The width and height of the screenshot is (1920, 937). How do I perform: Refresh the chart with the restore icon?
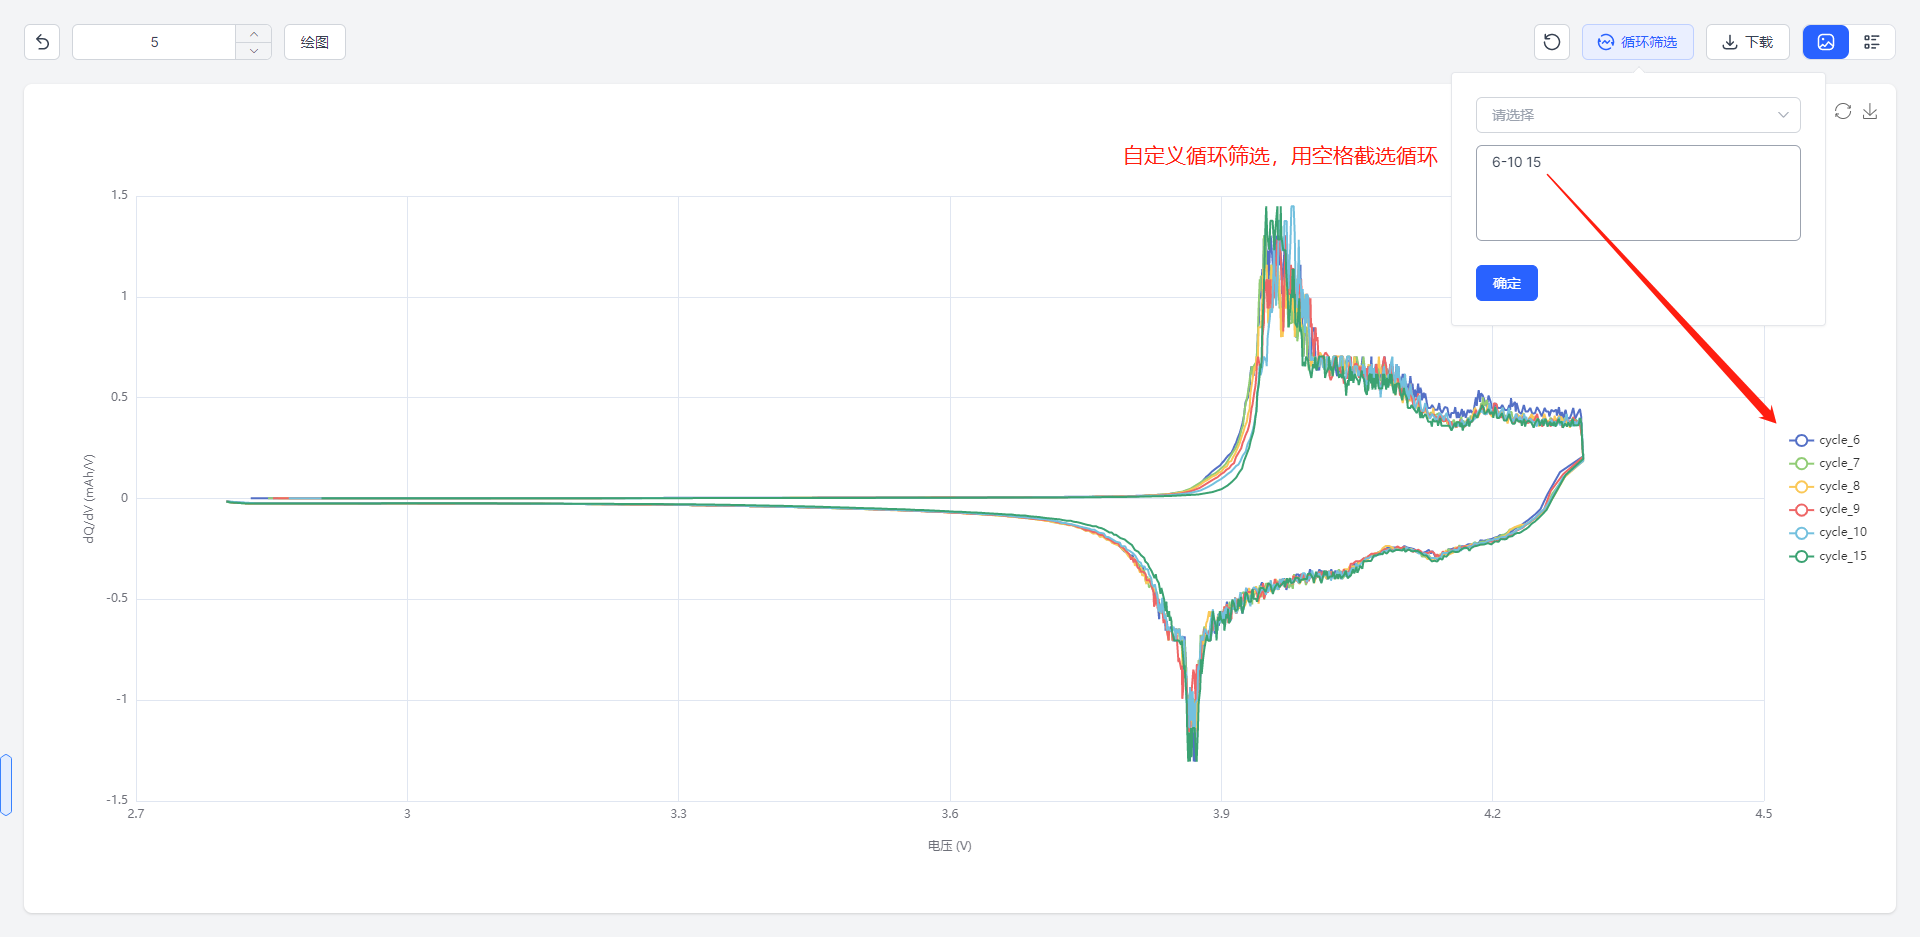pyautogui.click(x=1843, y=111)
